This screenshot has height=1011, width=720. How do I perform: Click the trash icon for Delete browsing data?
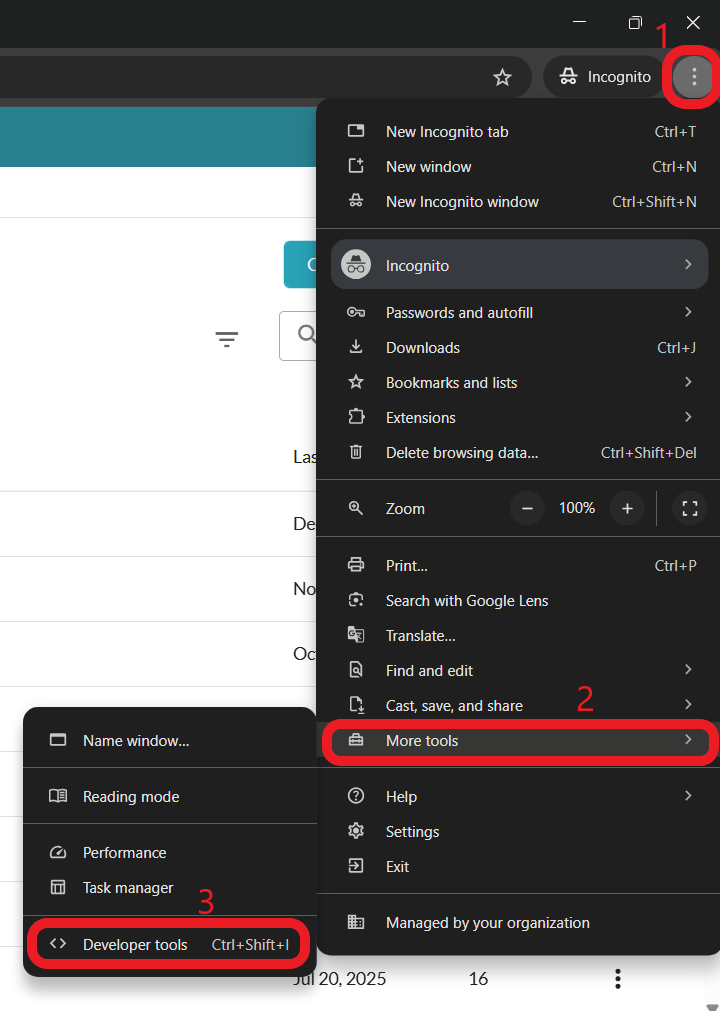pyautogui.click(x=356, y=452)
